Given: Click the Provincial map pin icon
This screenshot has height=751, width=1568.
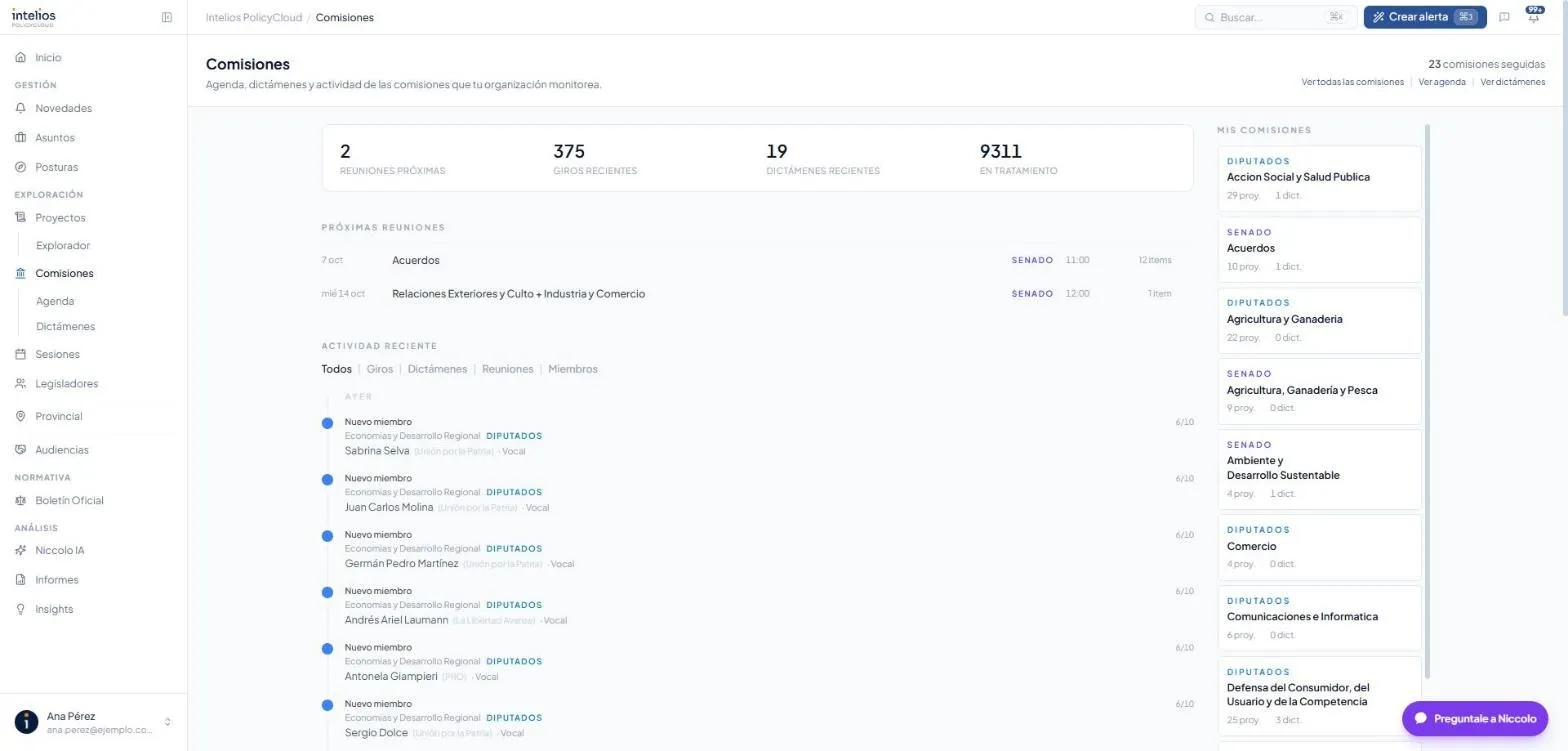Looking at the screenshot, I should coord(21,416).
